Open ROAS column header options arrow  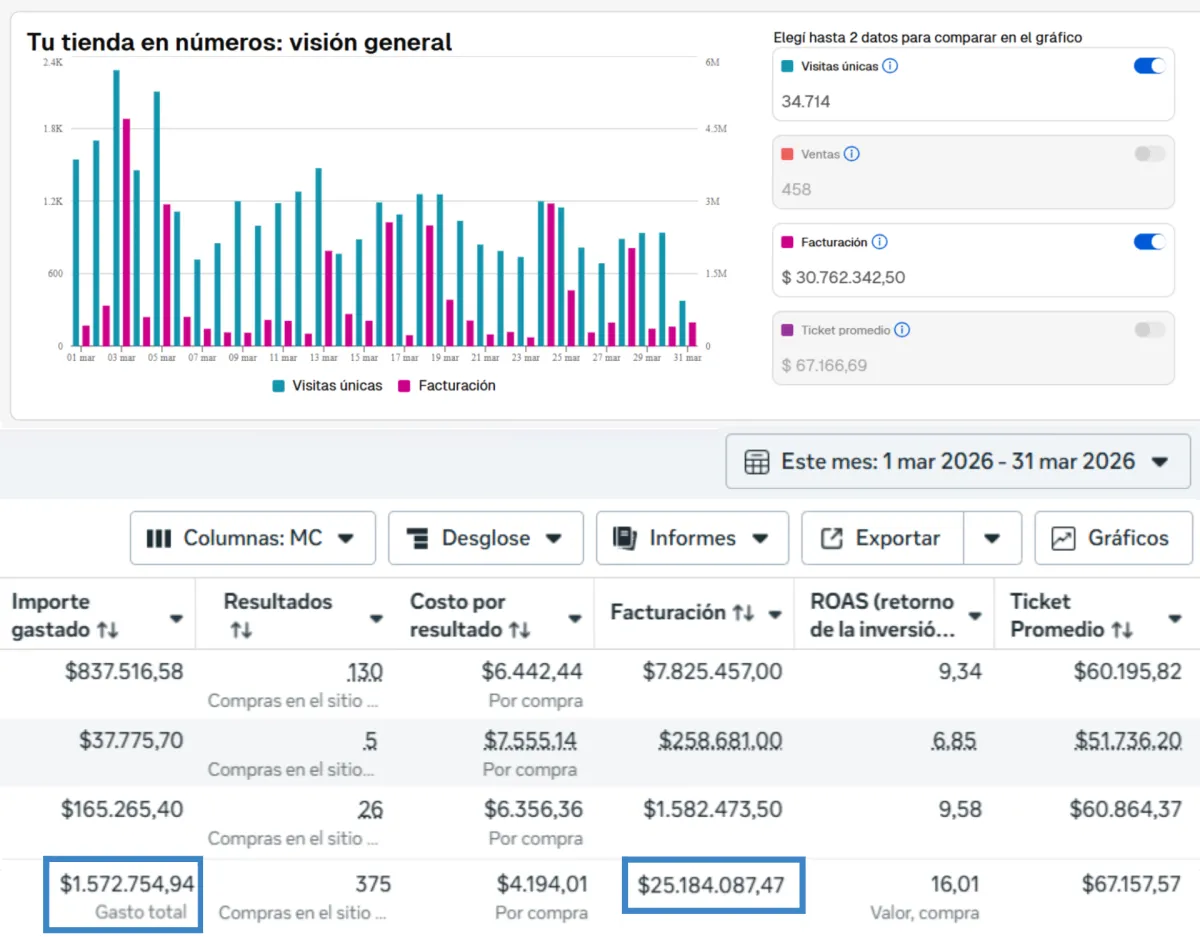coord(975,616)
